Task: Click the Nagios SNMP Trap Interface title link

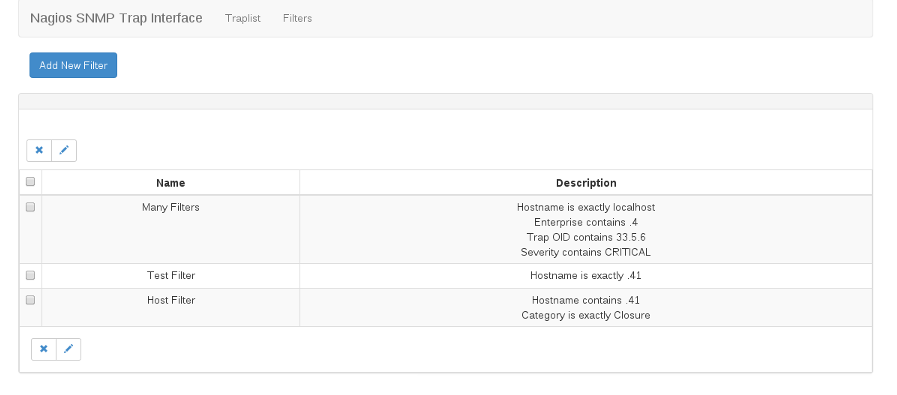Action: [x=116, y=18]
